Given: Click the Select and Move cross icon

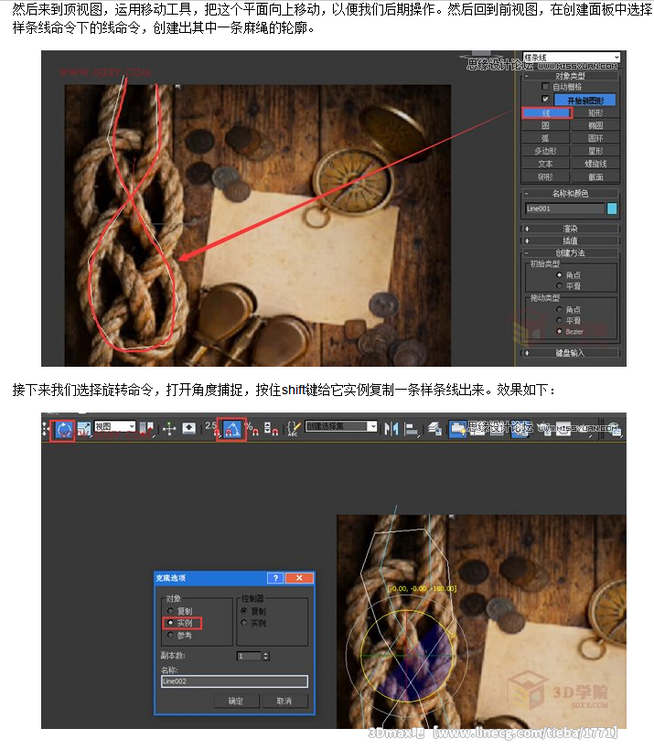Looking at the screenshot, I should point(168,428).
